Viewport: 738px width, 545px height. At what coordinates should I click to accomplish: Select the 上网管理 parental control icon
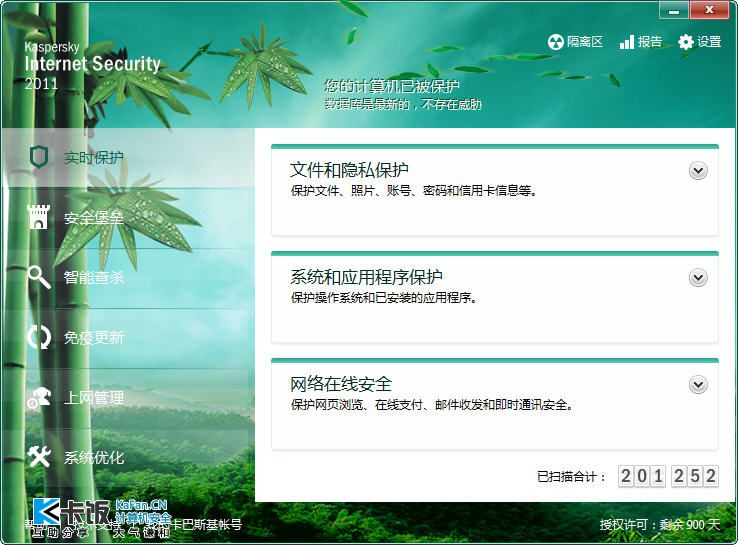pyautogui.click(x=39, y=398)
